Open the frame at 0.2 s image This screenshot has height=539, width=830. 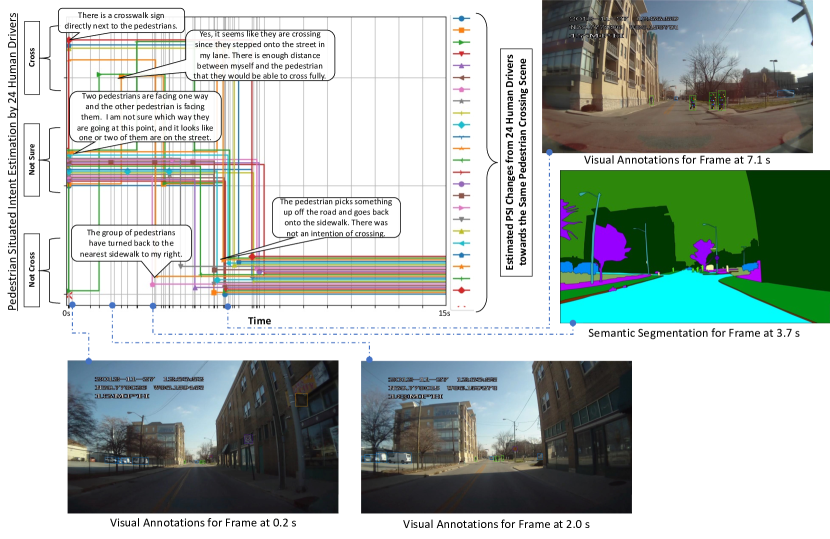(203, 437)
